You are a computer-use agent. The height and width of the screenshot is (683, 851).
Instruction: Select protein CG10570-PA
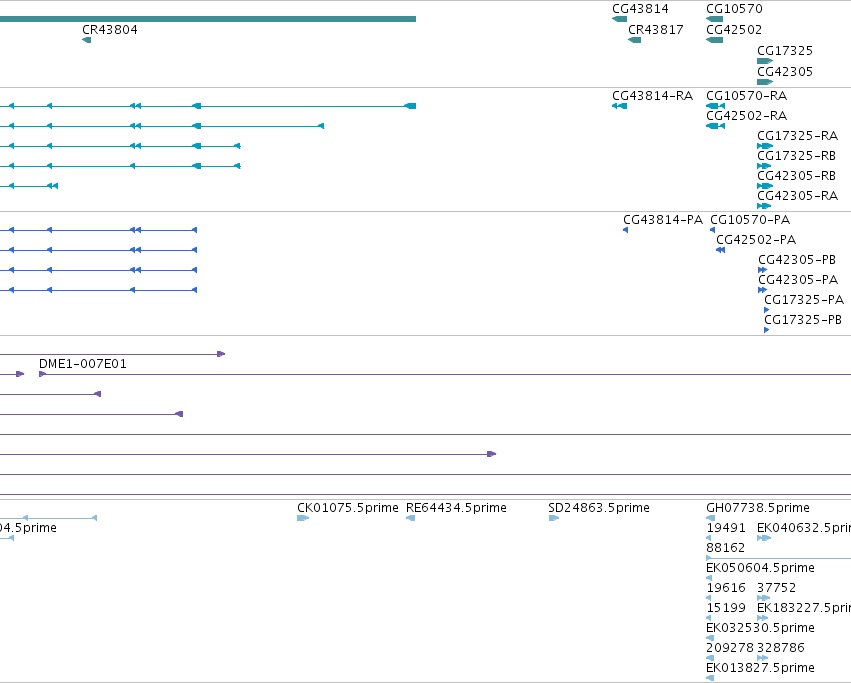[x=750, y=220]
